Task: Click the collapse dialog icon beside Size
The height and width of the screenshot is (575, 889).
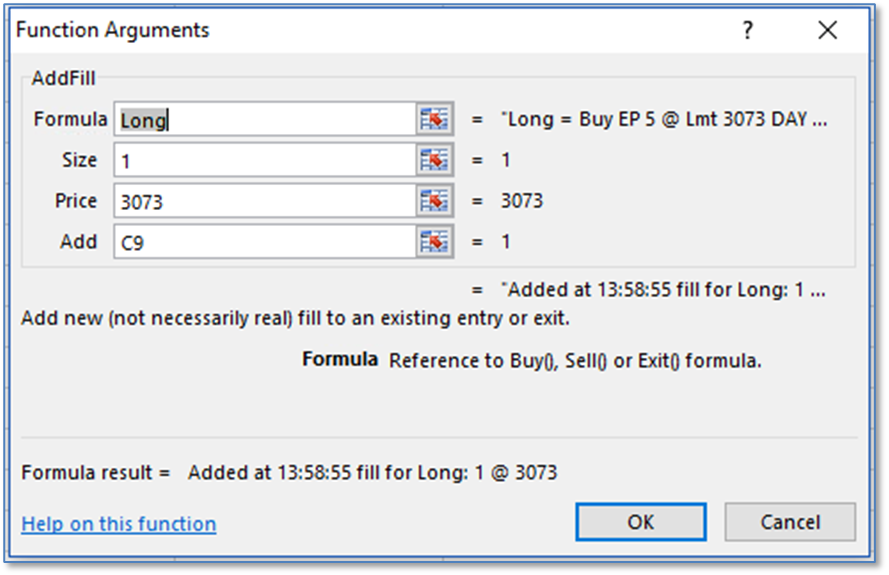Action: click(x=434, y=160)
